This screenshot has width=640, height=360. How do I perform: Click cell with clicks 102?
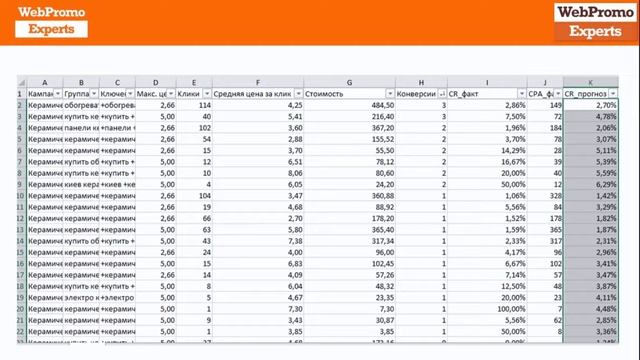194,128
